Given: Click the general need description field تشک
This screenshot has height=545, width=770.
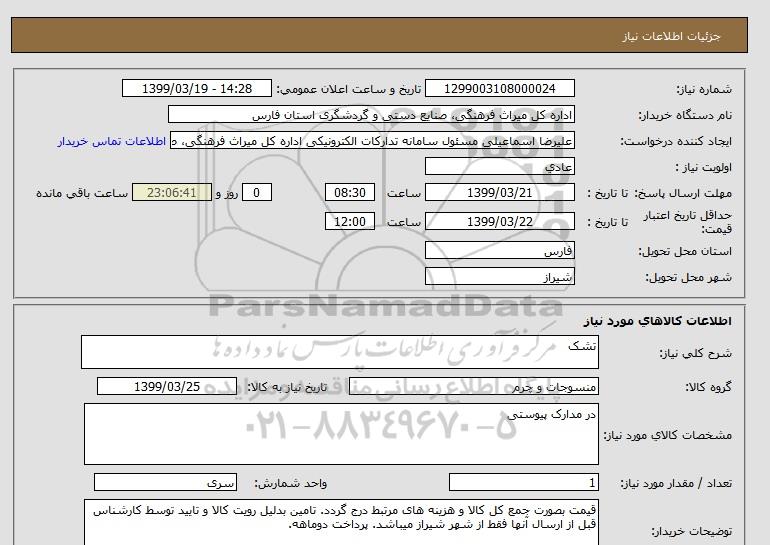Looking at the screenshot, I should pyautogui.click(x=340, y=352).
